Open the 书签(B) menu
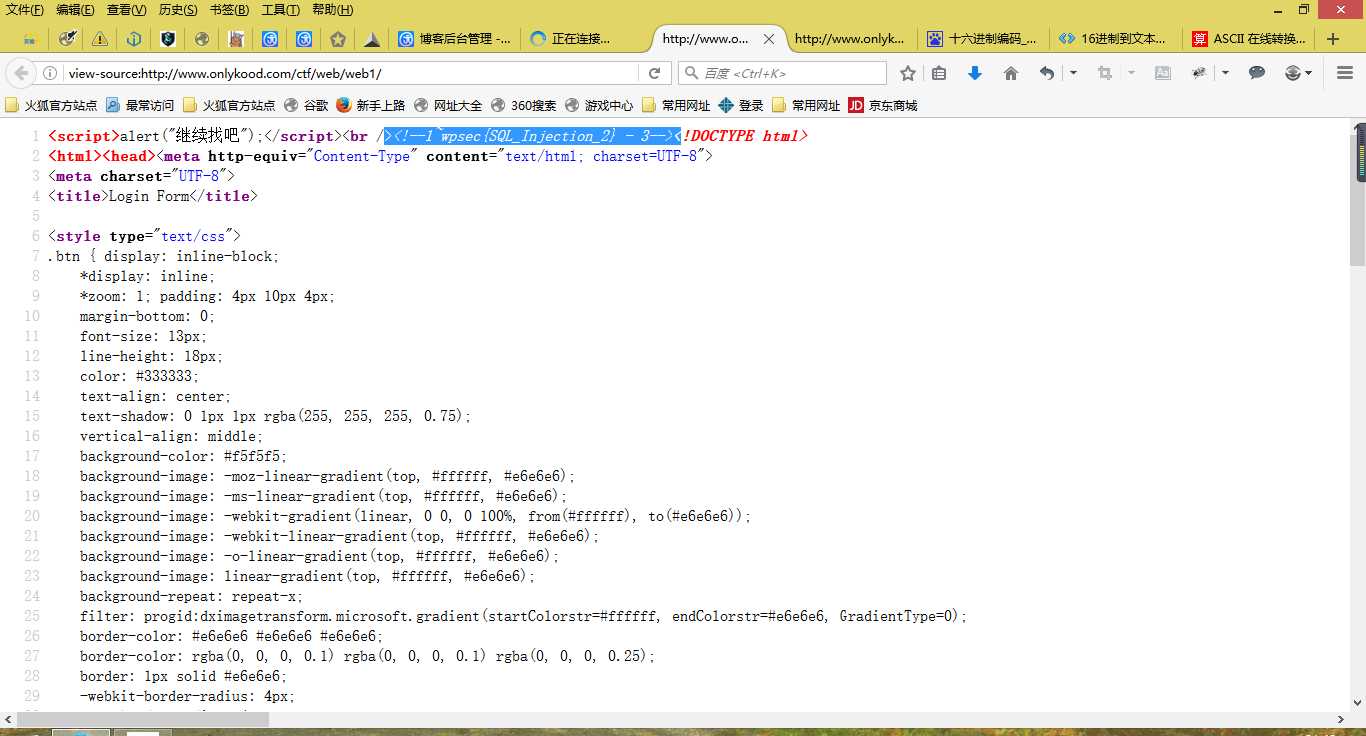 tap(229, 10)
